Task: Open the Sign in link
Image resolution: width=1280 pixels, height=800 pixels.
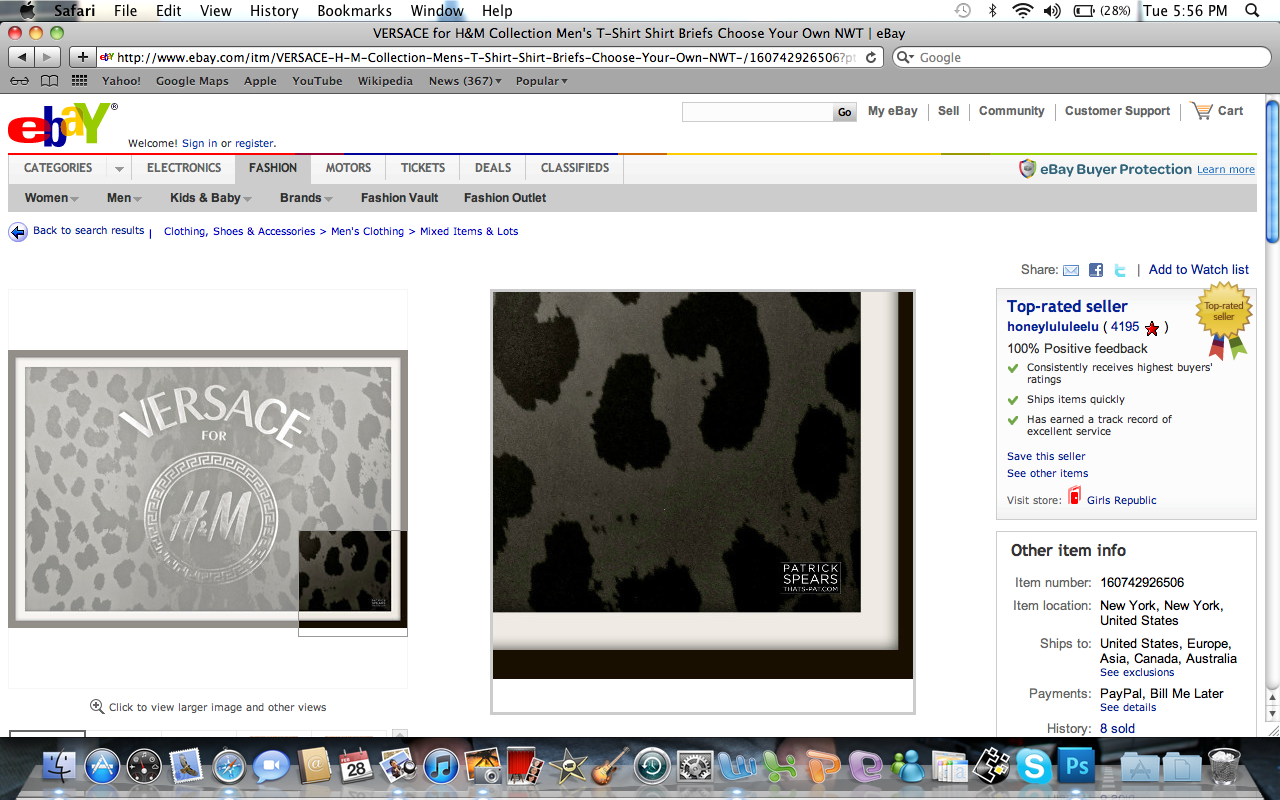Action: click(200, 144)
